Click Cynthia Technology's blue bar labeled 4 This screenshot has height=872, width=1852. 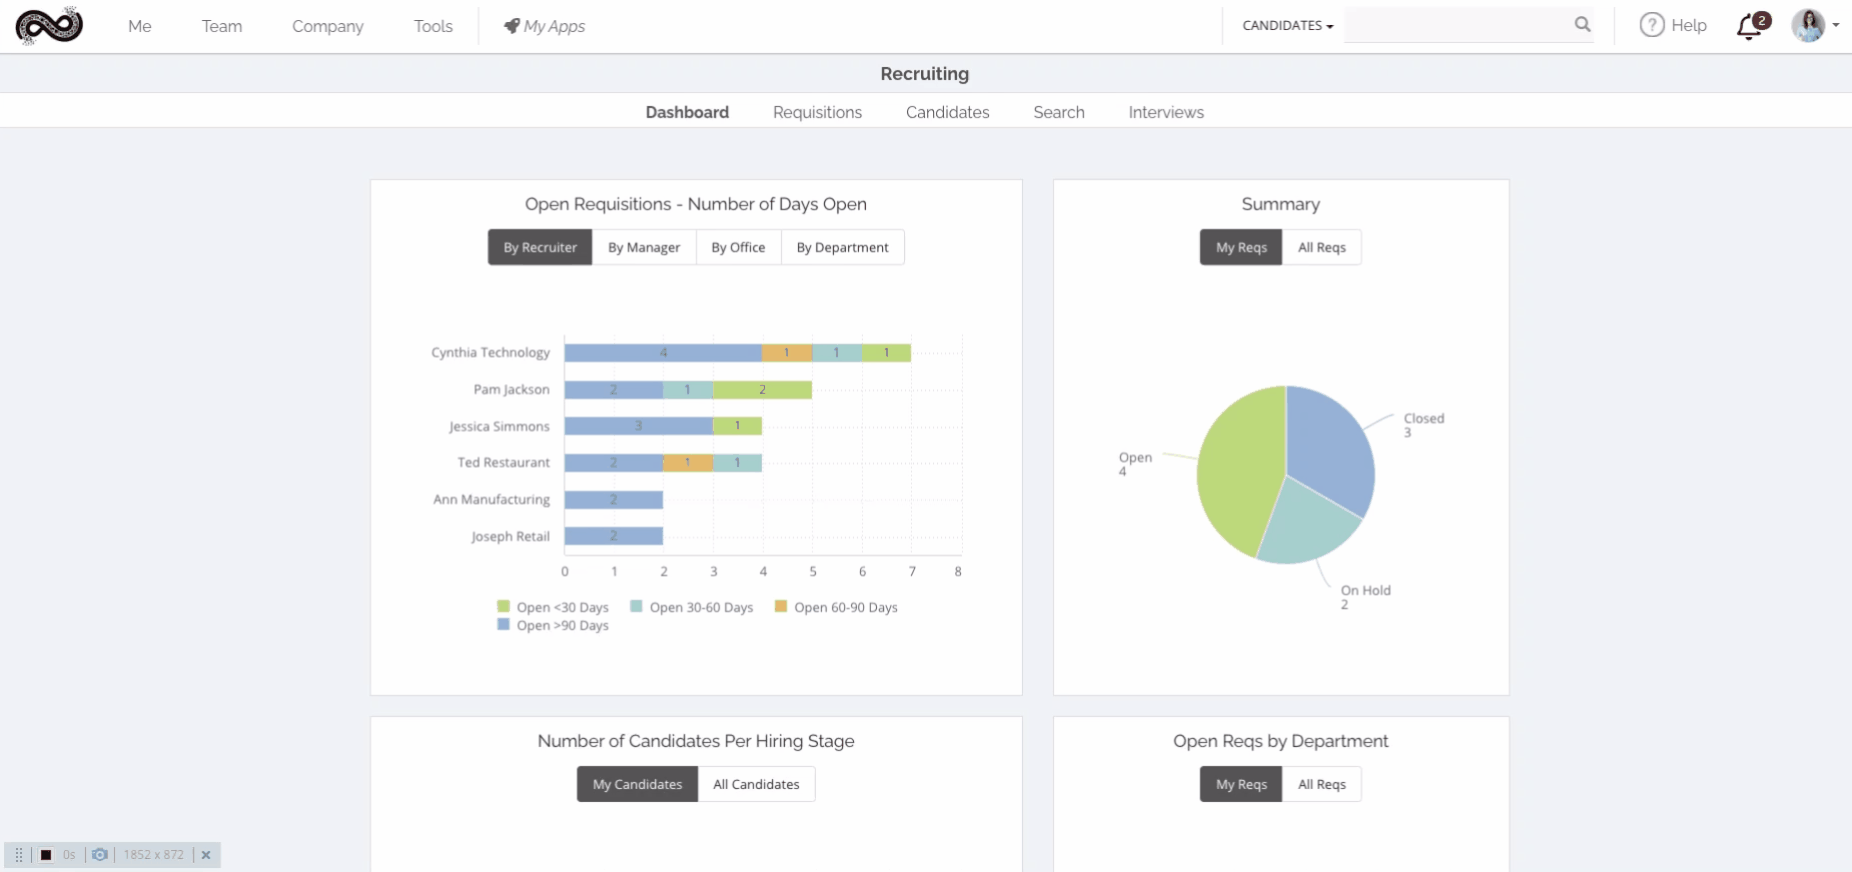click(663, 353)
